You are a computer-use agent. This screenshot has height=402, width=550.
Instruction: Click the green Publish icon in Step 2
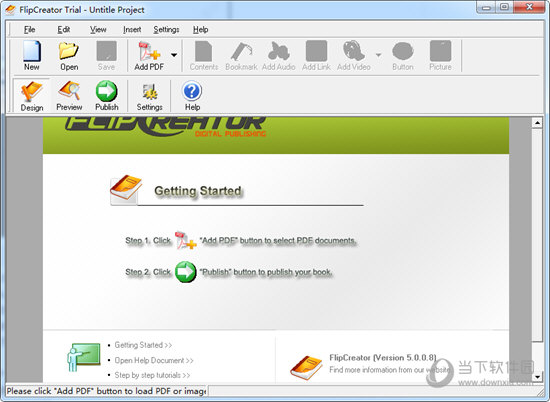pos(186,272)
